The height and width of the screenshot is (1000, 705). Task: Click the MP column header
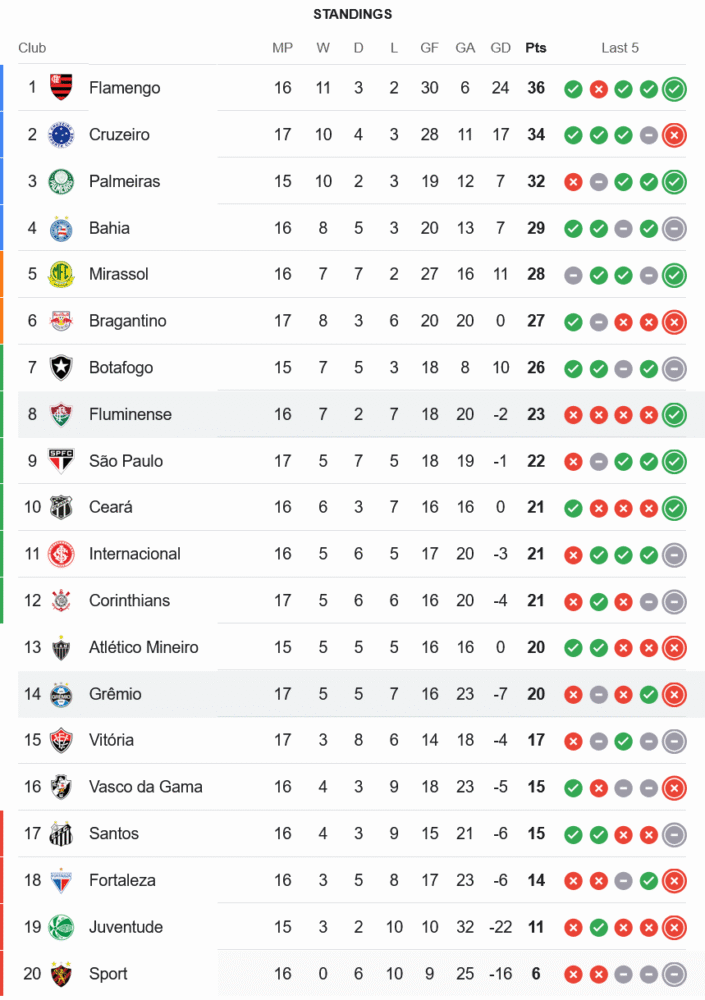point(283,48)
